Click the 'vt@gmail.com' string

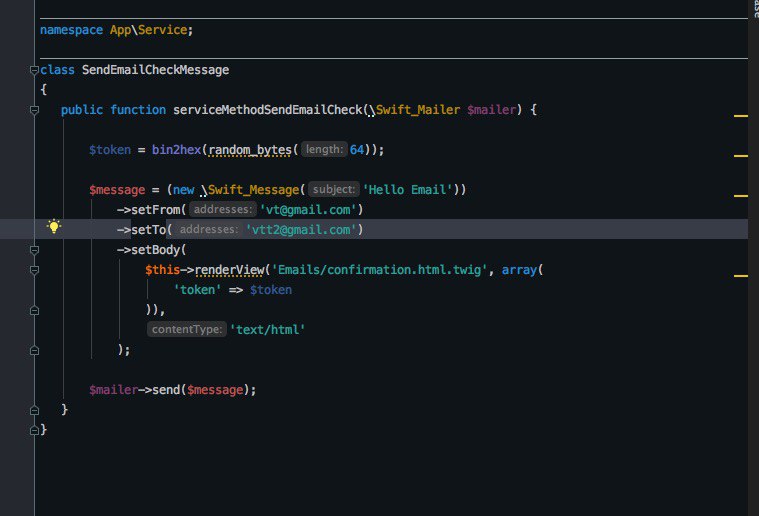tap(308, 210)
